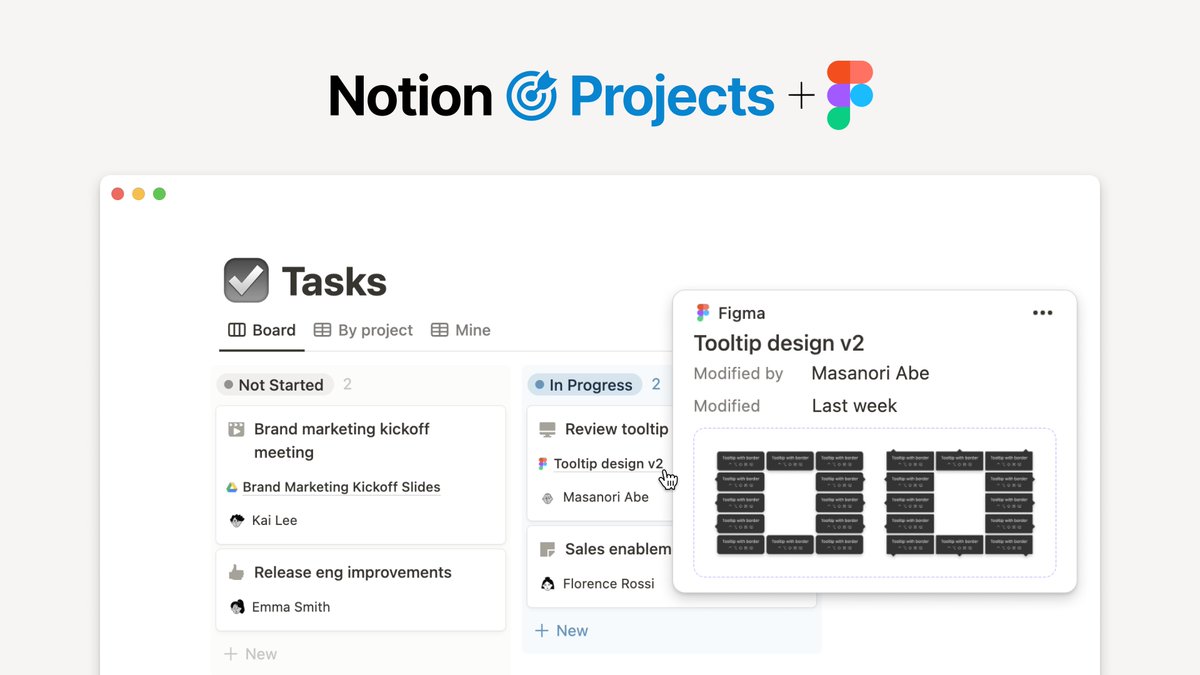This screenshot has width=1200, height=675.
Task: Click the Sales enablement task title
Action: point(618,549)
